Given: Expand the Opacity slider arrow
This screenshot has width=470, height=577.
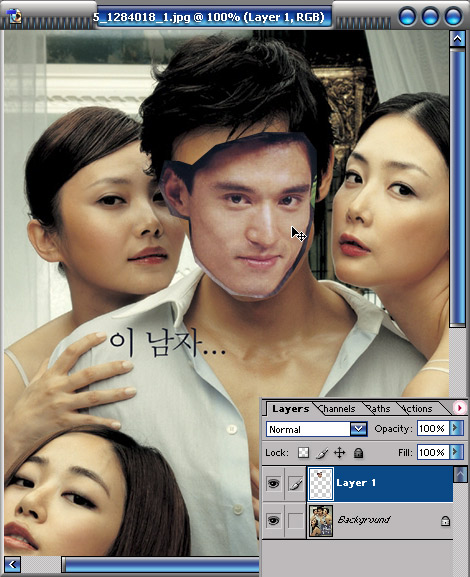Looking at the screenshot, I should coord(456,428).
